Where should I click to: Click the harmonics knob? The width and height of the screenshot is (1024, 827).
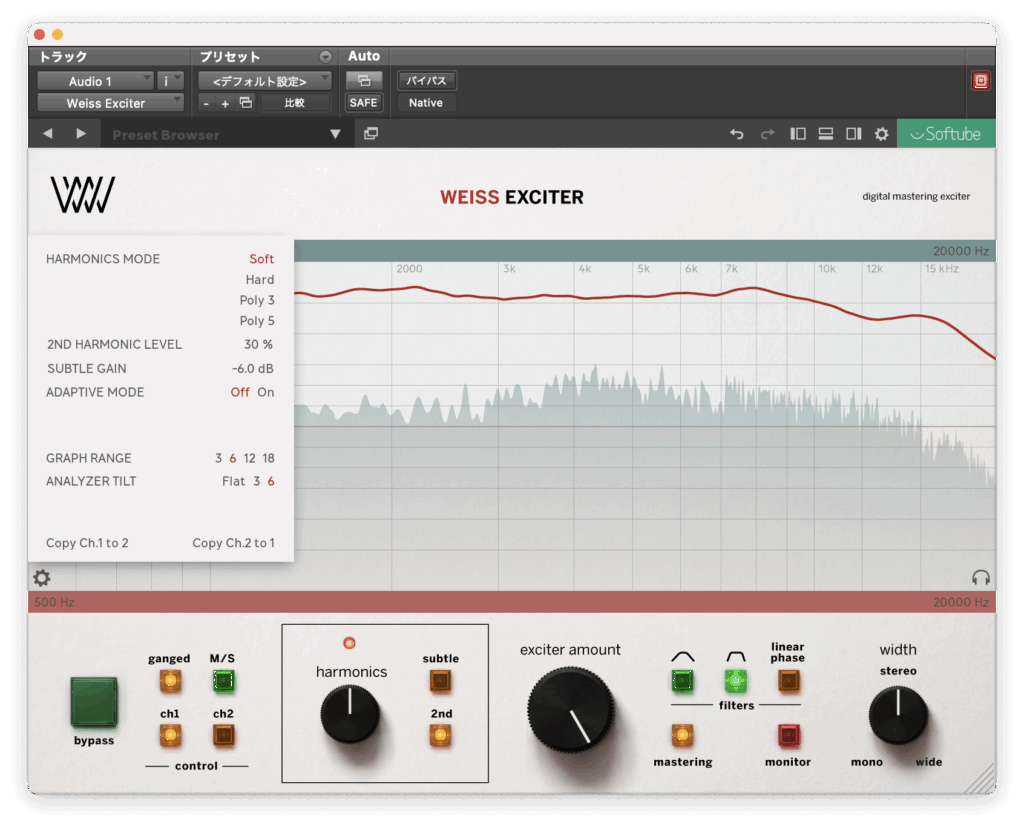tap(350, 713)
